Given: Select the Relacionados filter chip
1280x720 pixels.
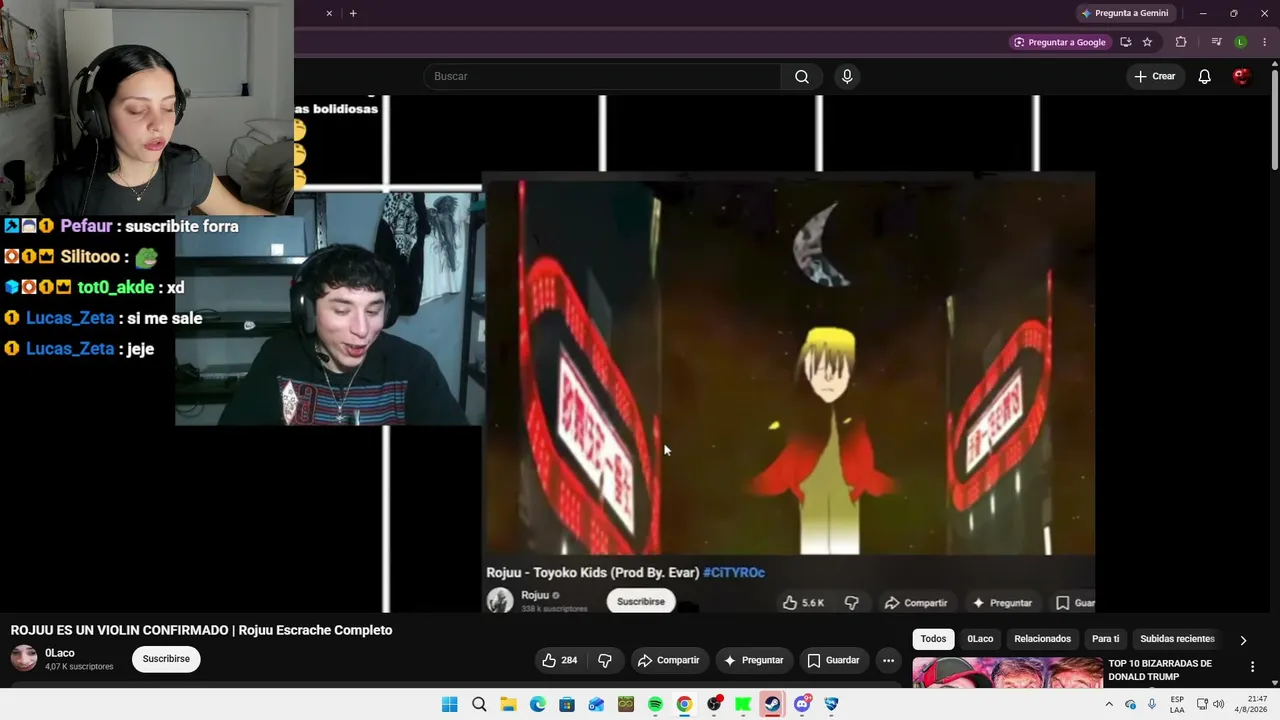Looking at the screenshot, I should (1042, 639).
